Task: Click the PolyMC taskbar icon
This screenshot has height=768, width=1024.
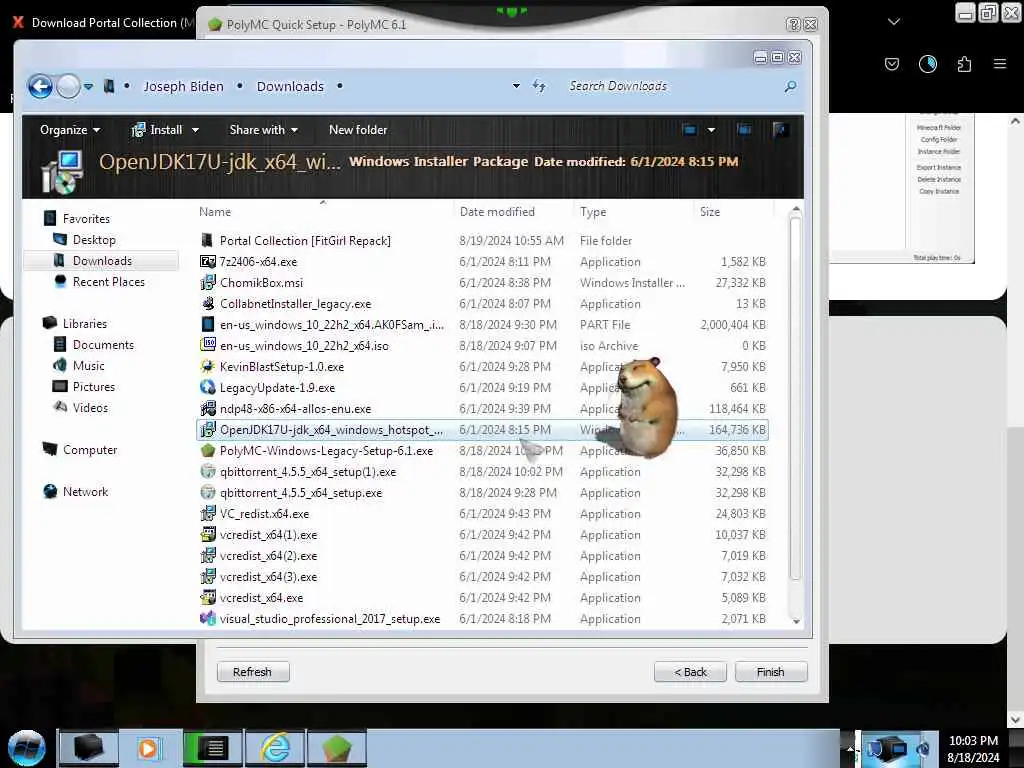Action: pyautogui.click(x=337, y=748)
